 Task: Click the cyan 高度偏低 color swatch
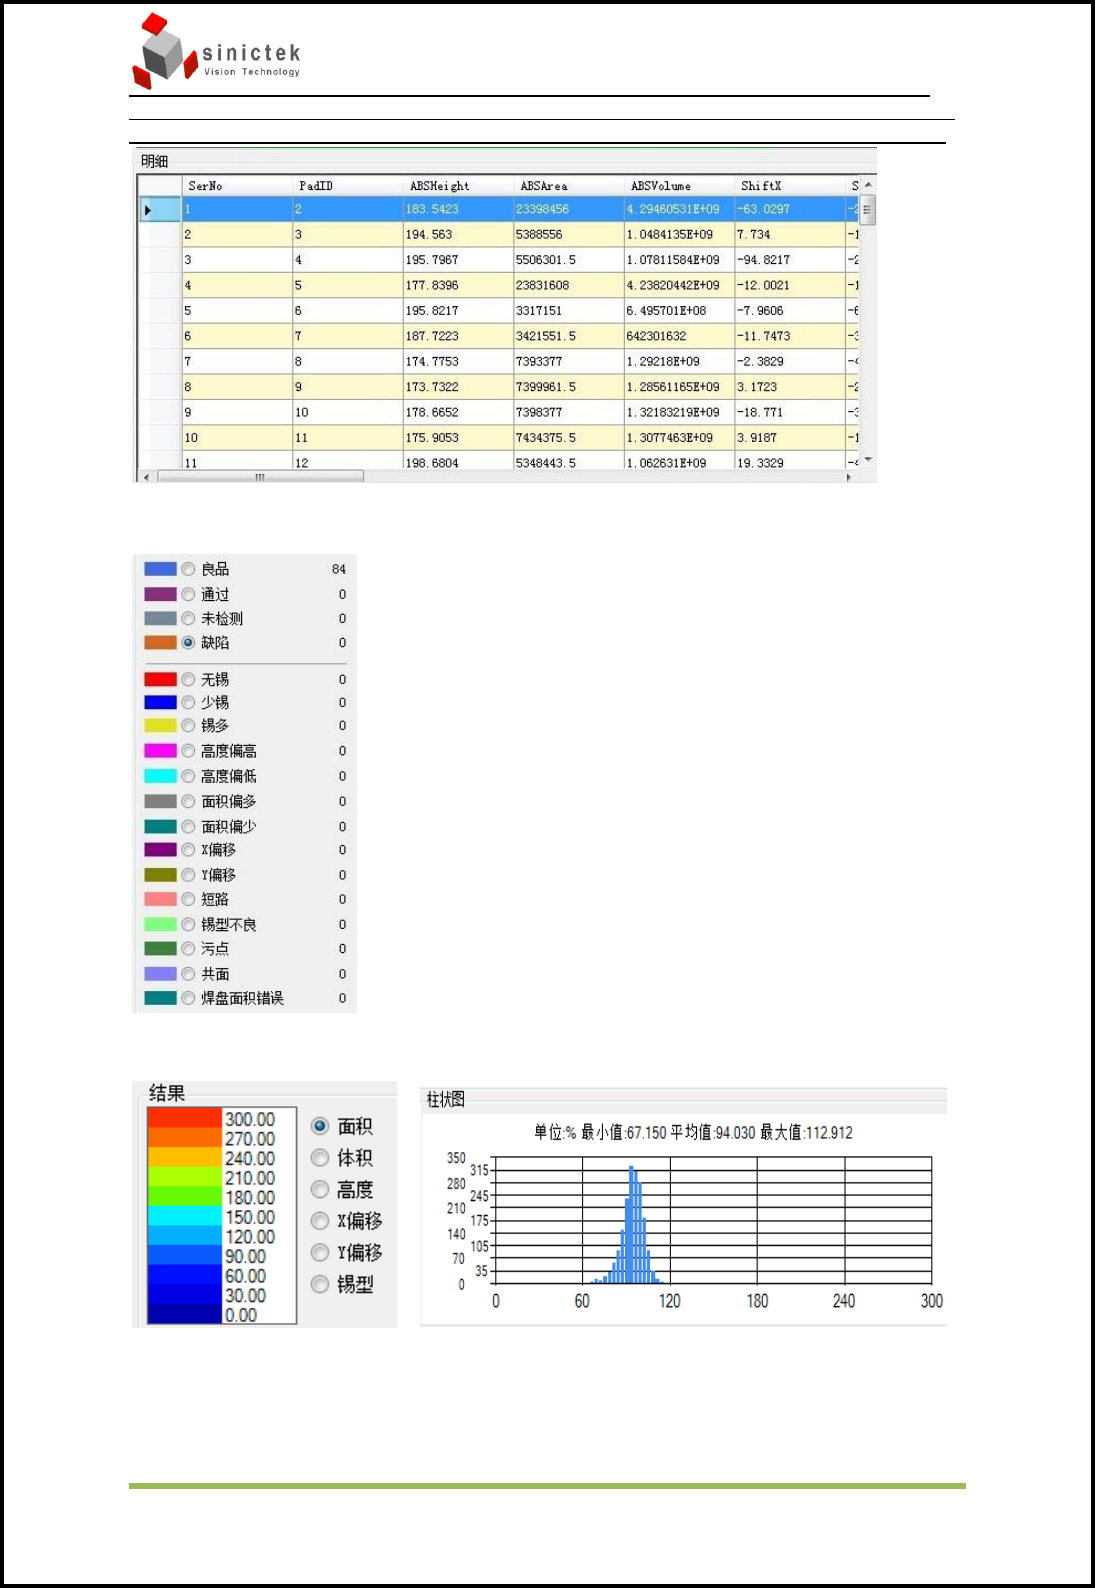click(x=160, y=775)
